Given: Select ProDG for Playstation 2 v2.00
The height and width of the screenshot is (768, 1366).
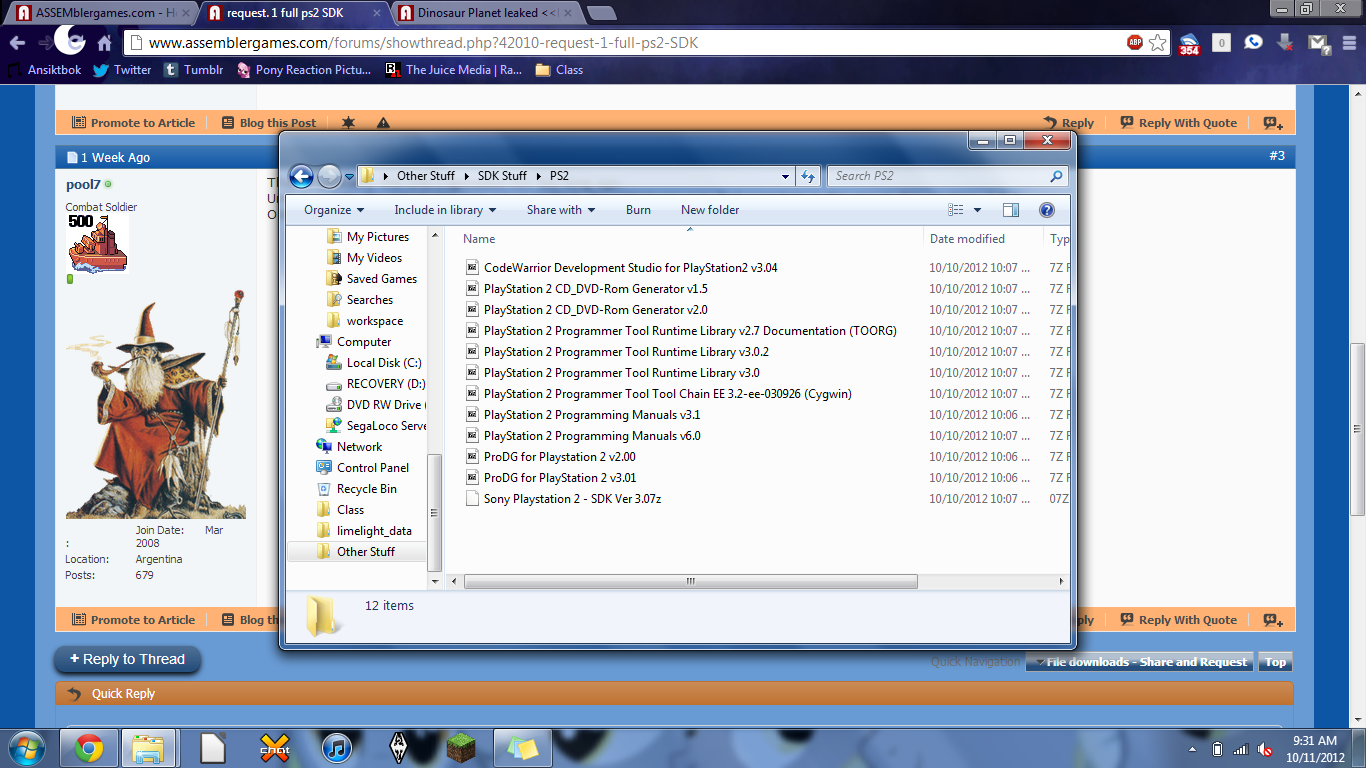Looking at the screenshot, I should 559,457.
